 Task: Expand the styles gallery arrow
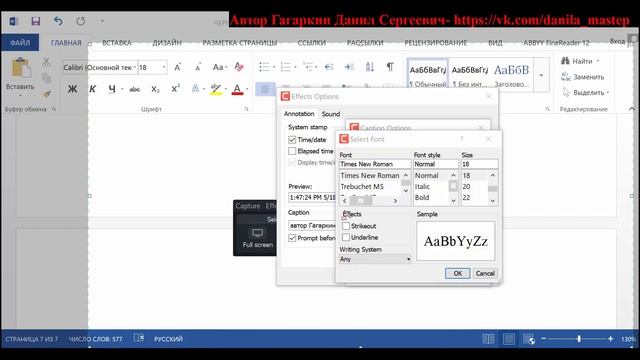tap(541, 75)
